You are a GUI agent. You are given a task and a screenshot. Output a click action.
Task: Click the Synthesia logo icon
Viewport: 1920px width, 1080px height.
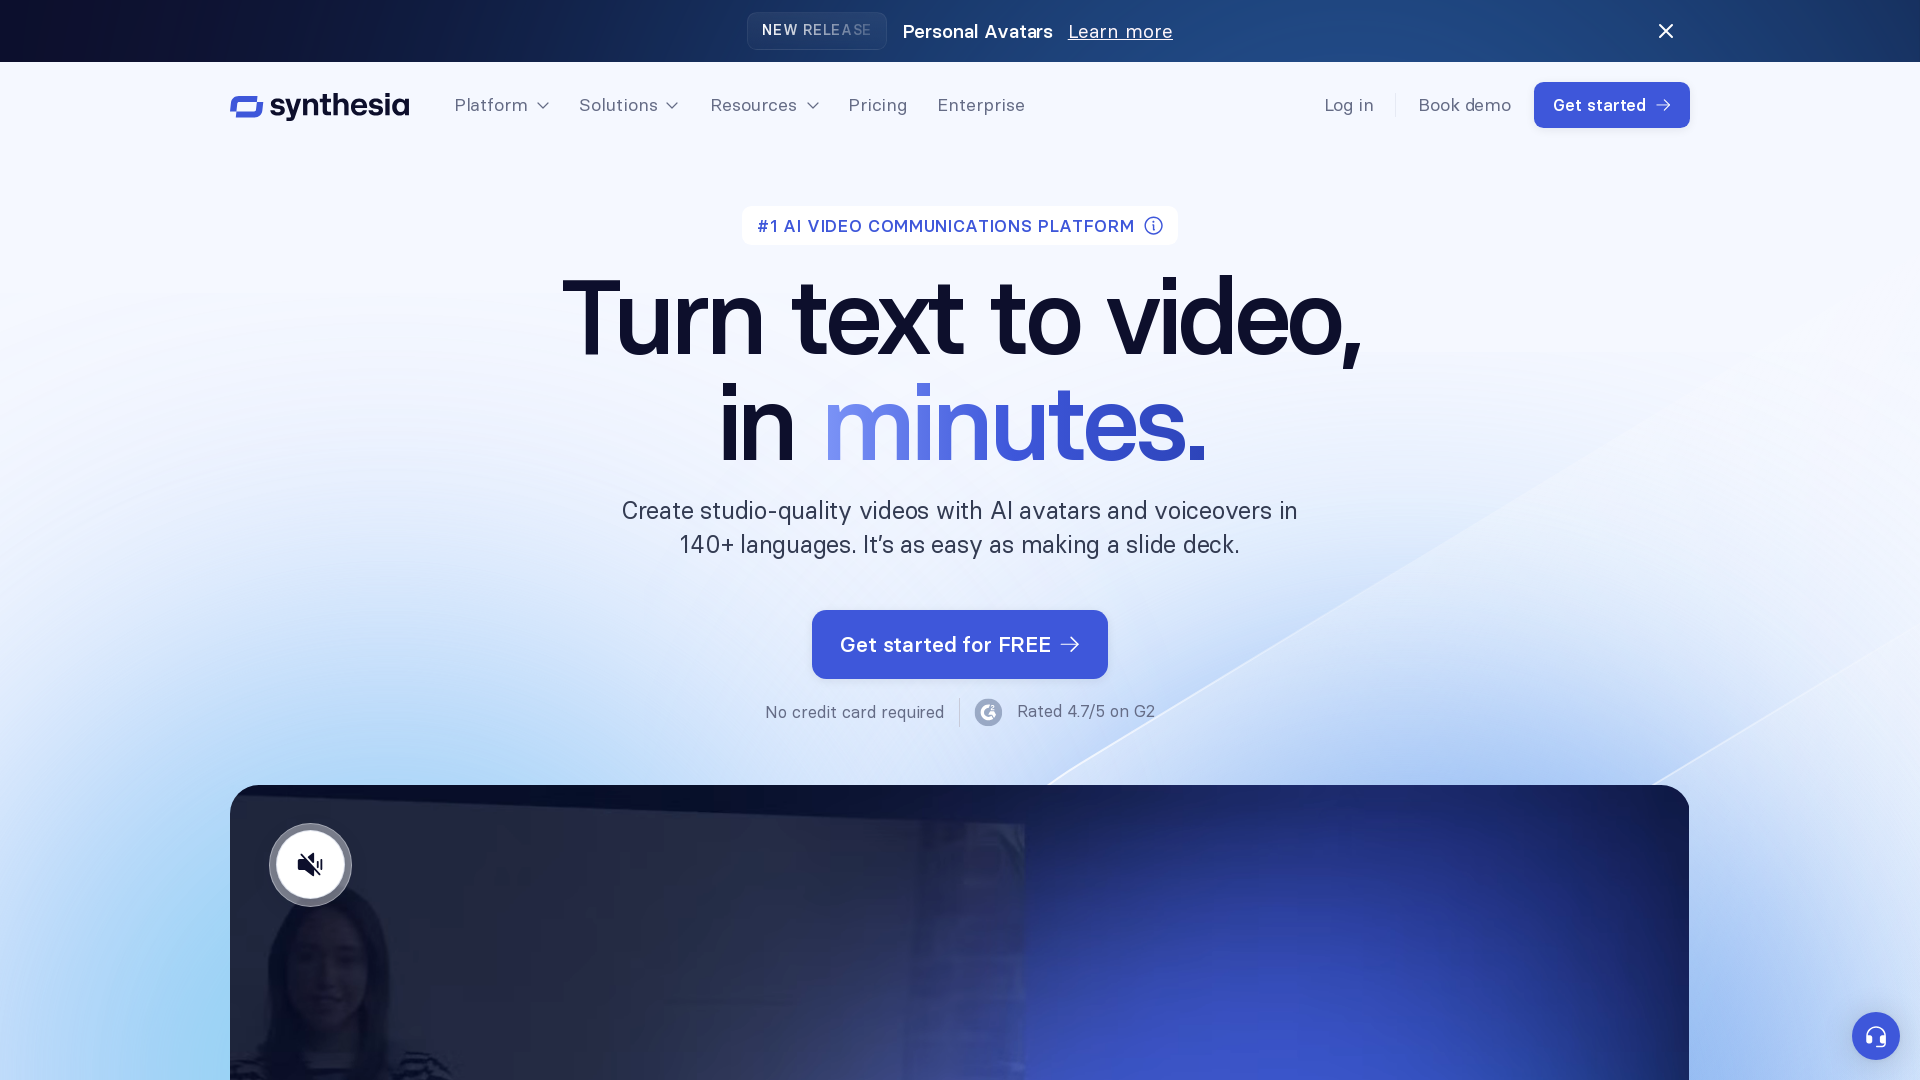pos(247,105)
